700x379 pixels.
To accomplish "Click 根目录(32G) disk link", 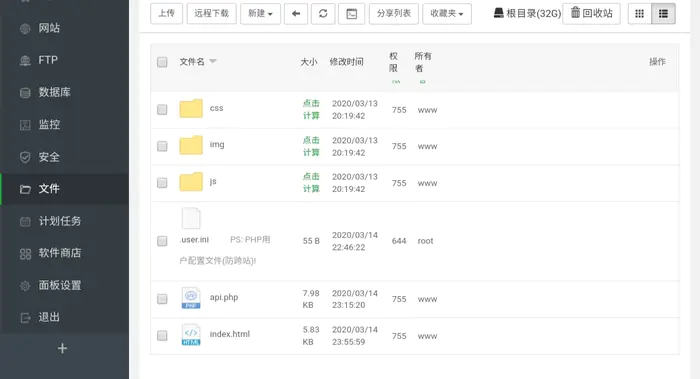I will pos(527,13).
